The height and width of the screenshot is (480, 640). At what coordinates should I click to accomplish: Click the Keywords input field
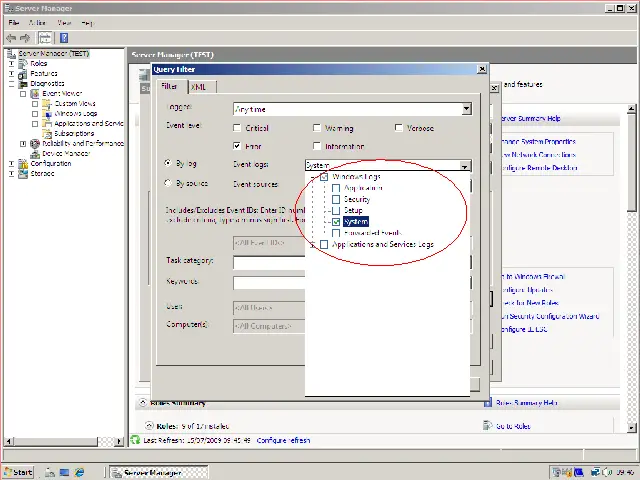click(269, 283)
